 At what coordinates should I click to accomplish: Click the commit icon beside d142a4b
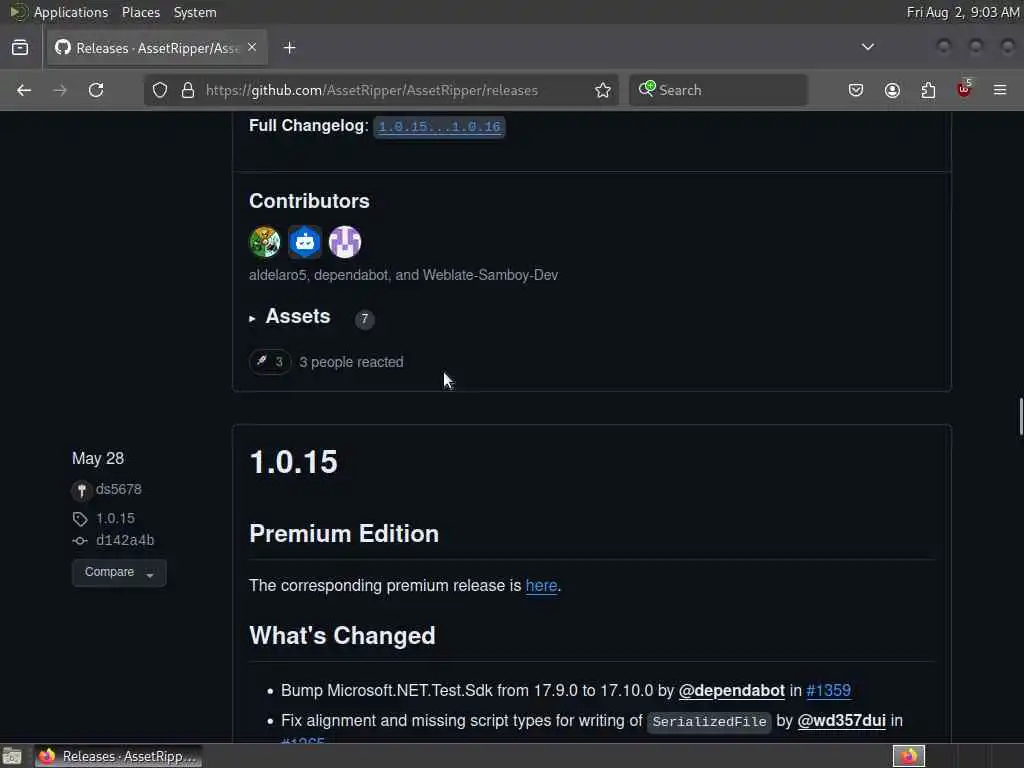(80, 541)
